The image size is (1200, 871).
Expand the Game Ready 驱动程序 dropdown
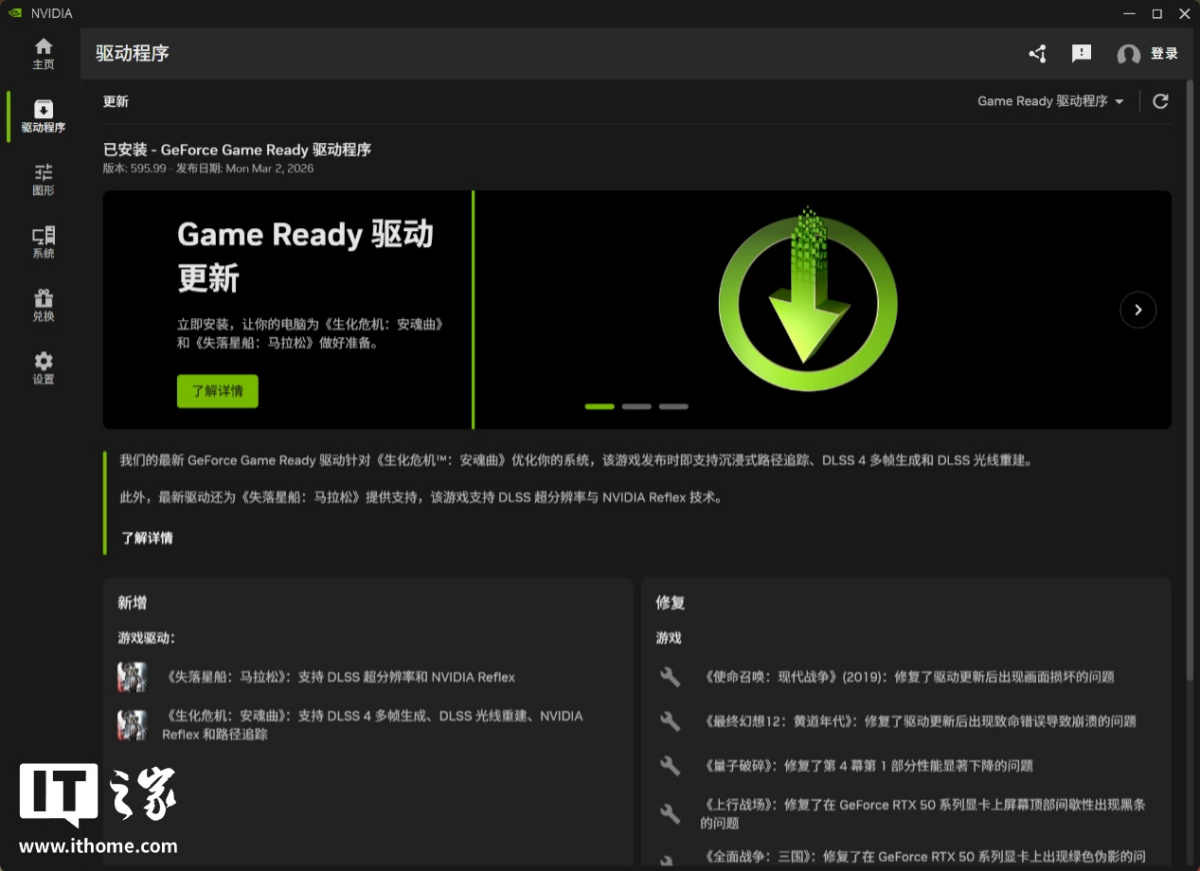pyautogui.click(x=1050, y=101)
